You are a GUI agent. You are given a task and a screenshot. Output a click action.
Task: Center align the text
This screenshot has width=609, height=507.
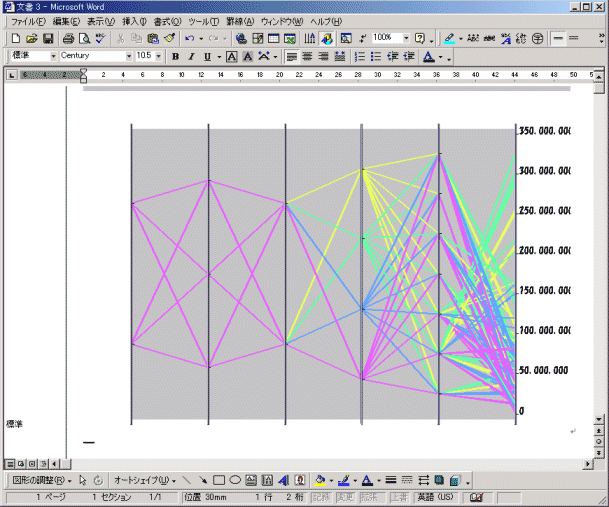307,57
